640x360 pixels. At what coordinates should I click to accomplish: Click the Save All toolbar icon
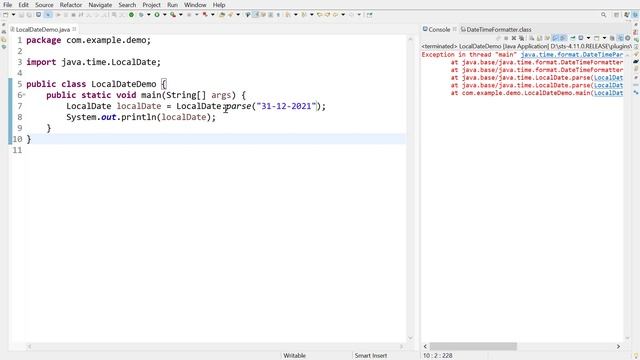point(29,15)
